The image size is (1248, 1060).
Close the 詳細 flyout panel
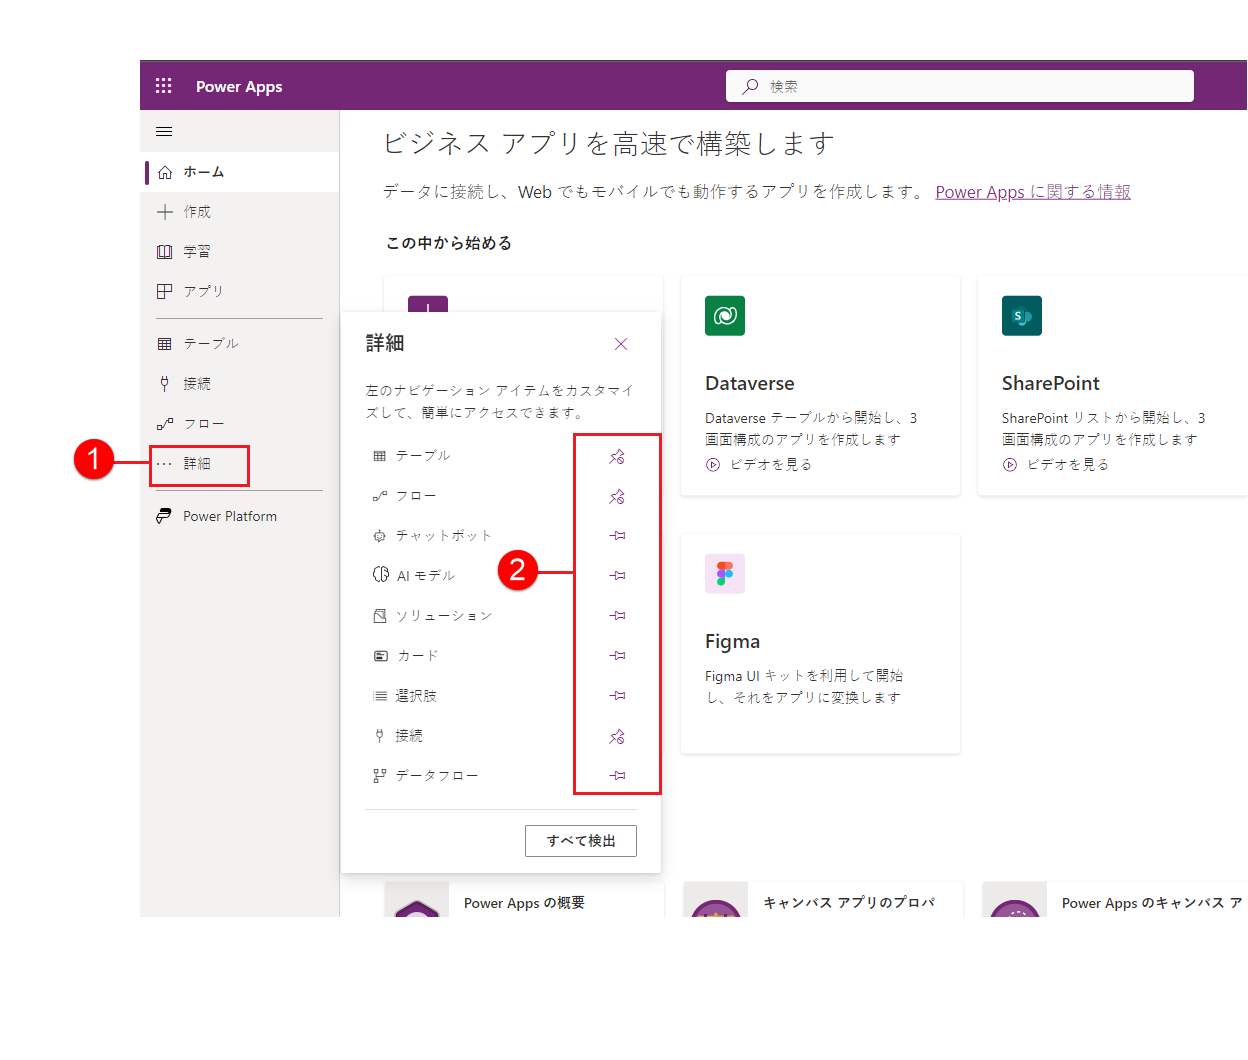pos(621,344)
